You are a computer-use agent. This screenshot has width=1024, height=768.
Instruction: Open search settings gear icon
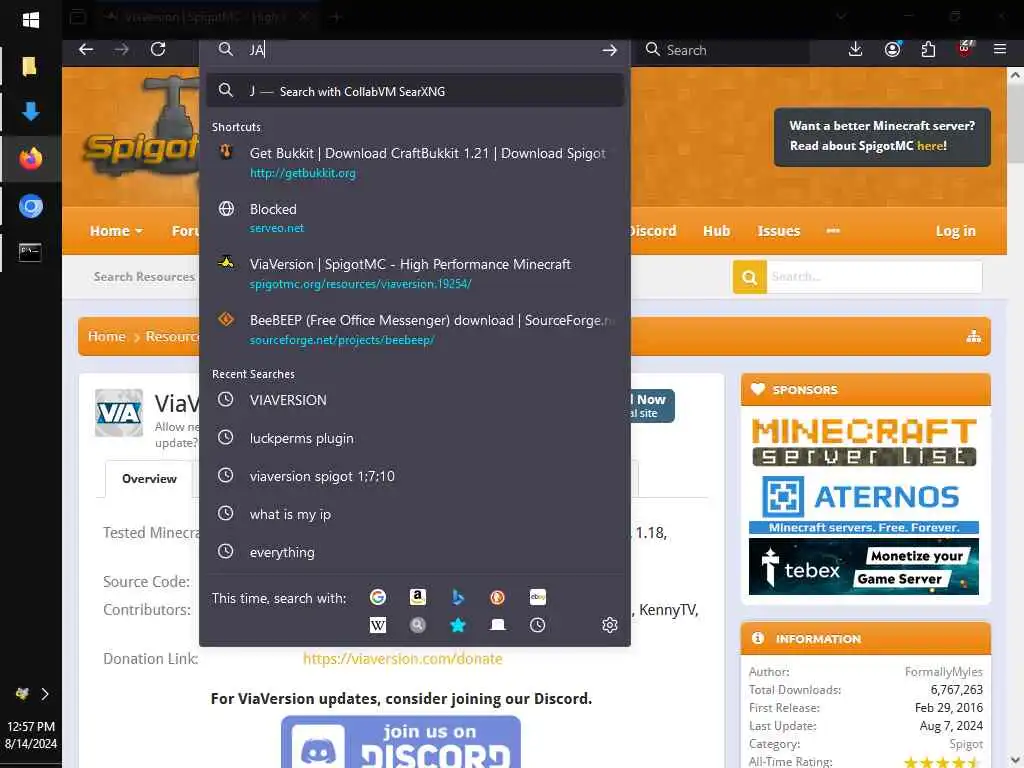click(609, 625)
